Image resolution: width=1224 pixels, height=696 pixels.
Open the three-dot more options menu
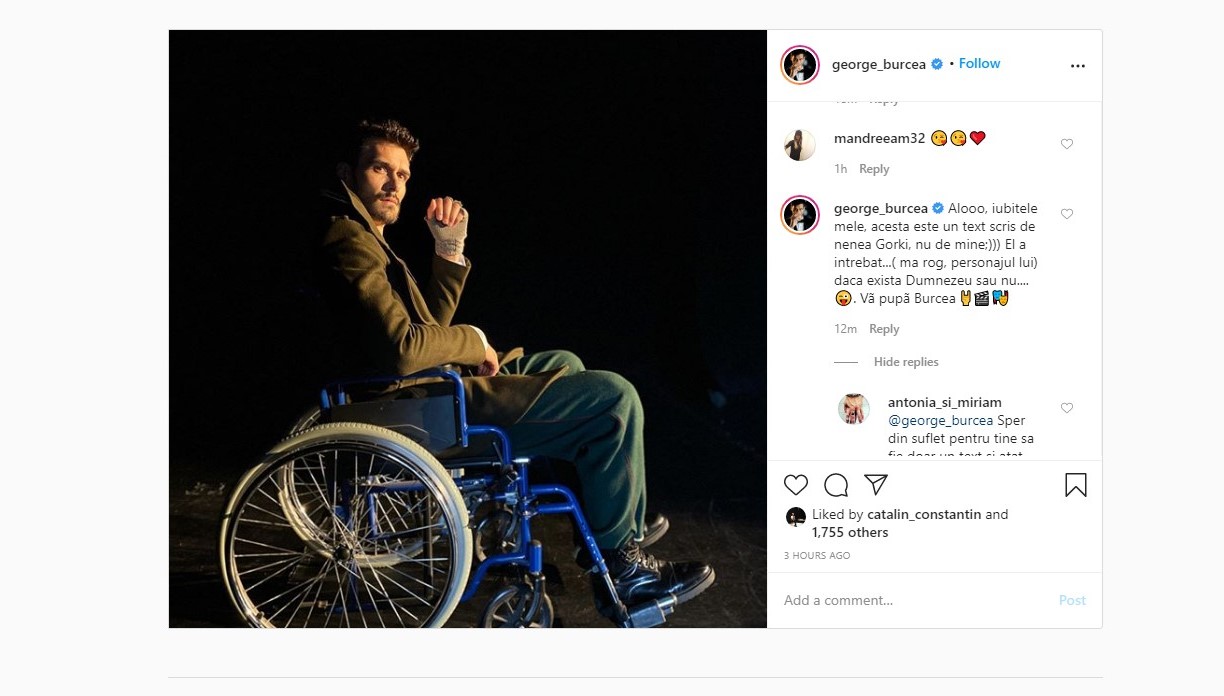coord(1077,66)
